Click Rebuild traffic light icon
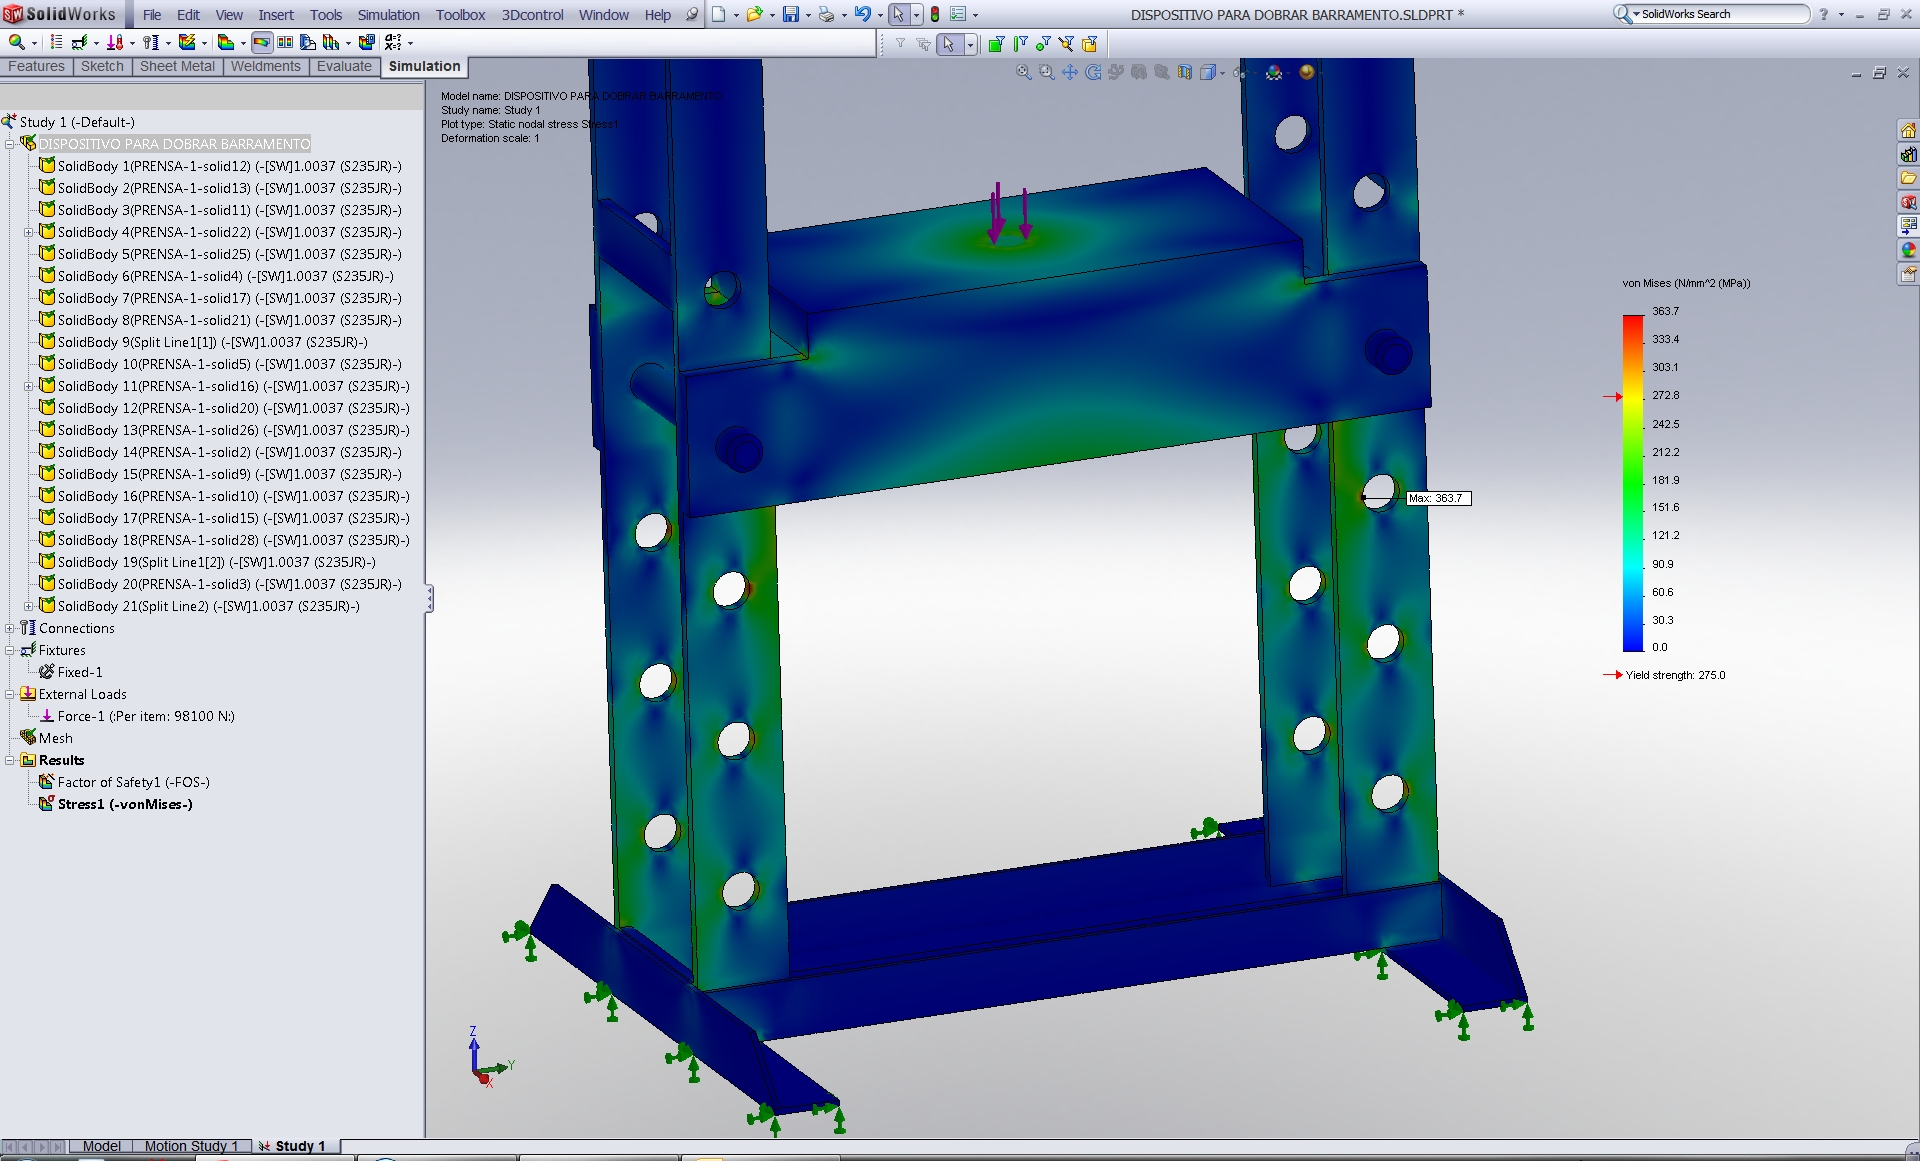Image resolution: width=1920 pixels, height=1161 pixels. (x=935, y=14)
